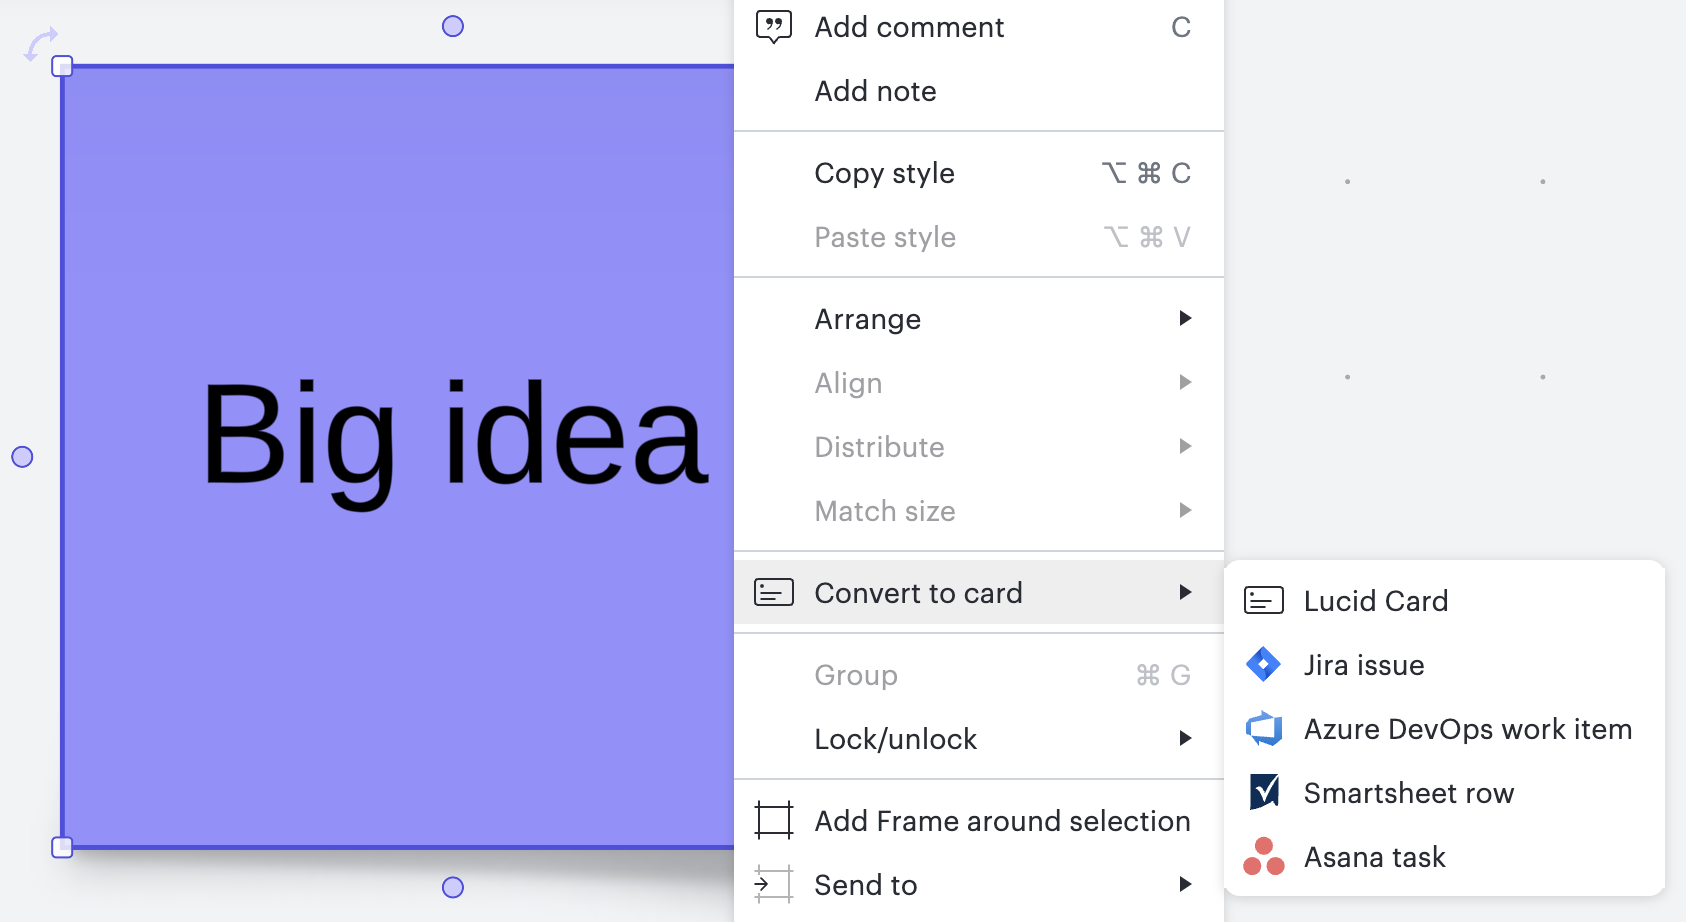Open the Convert to card submenu arrow
Viewport: 1686px width, 922px height.
click(x=1185, y=592)
